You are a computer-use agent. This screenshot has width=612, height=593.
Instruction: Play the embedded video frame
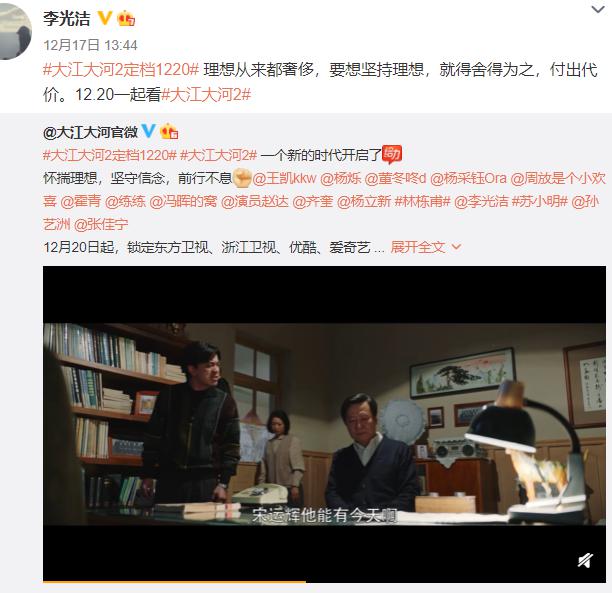[324, 424]
